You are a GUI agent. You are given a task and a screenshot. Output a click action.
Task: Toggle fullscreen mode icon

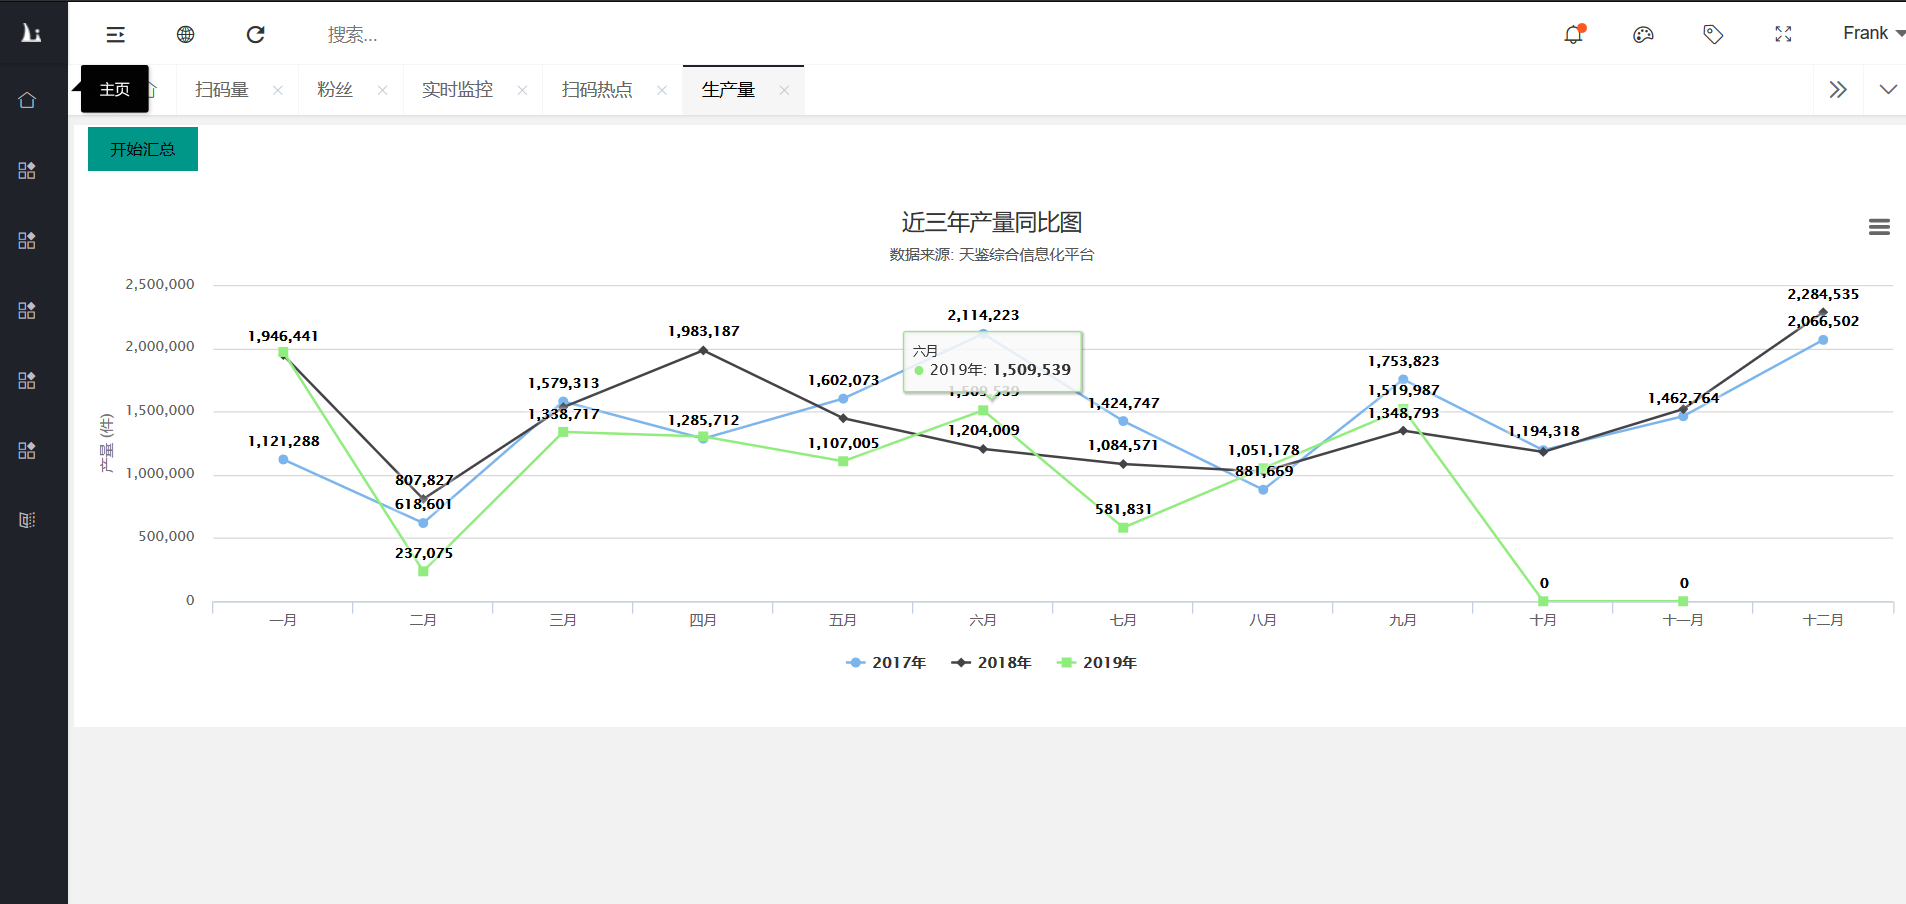[1783, 35]
